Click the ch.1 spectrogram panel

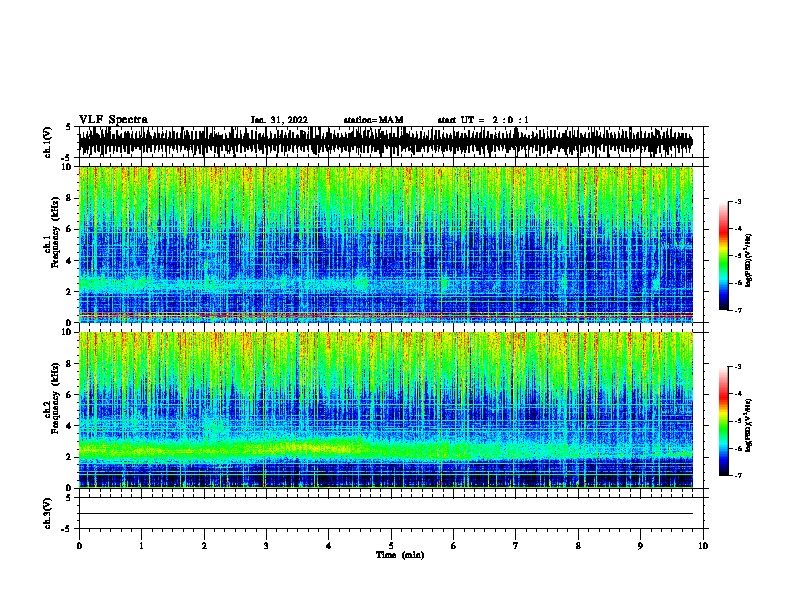coord(385,244)
